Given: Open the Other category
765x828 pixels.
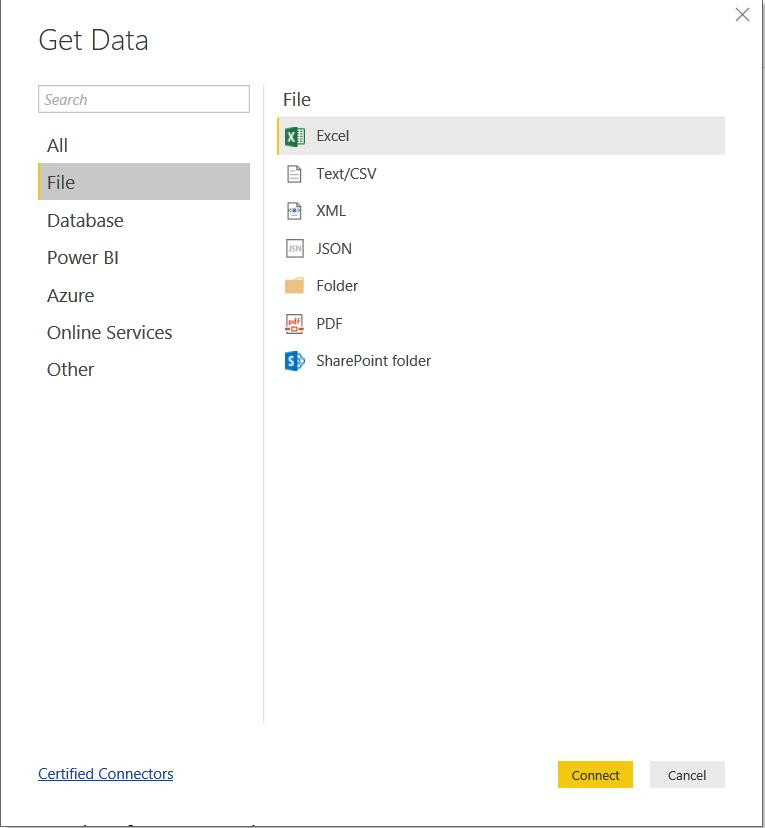Looking at the screenshot, I should 144,369.
